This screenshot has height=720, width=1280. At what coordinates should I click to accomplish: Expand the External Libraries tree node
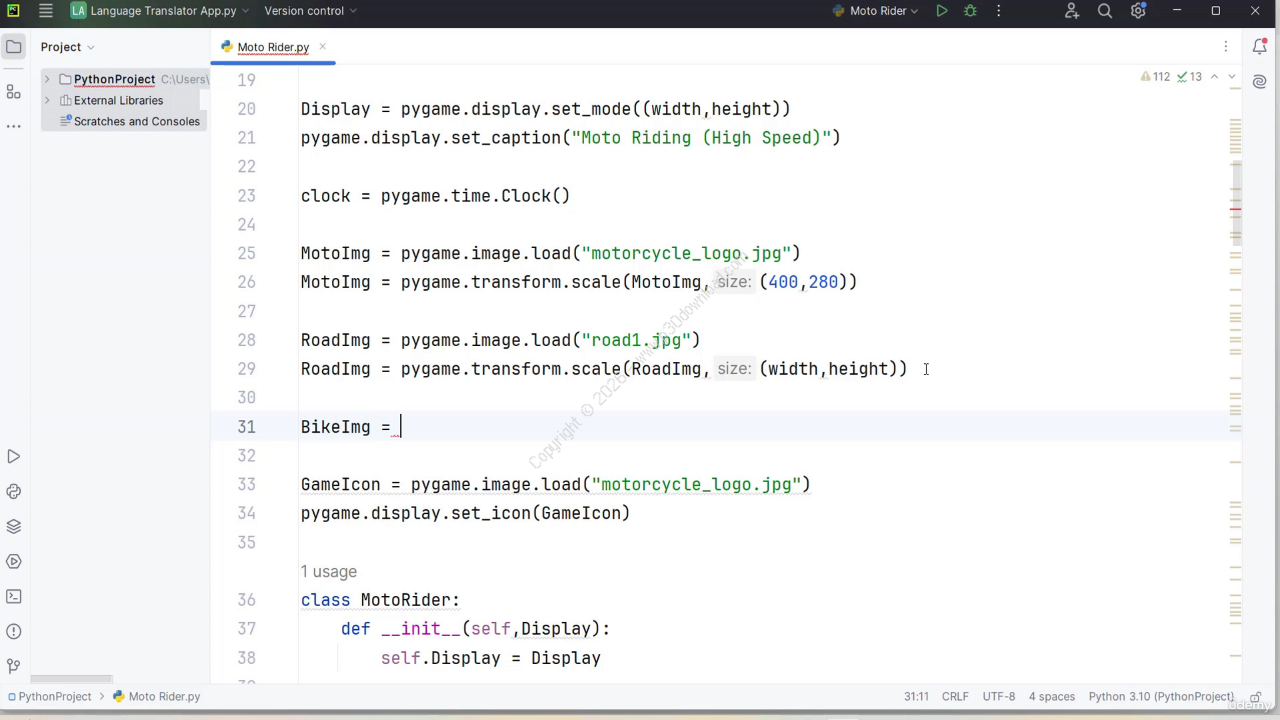[x=47, y=100]
